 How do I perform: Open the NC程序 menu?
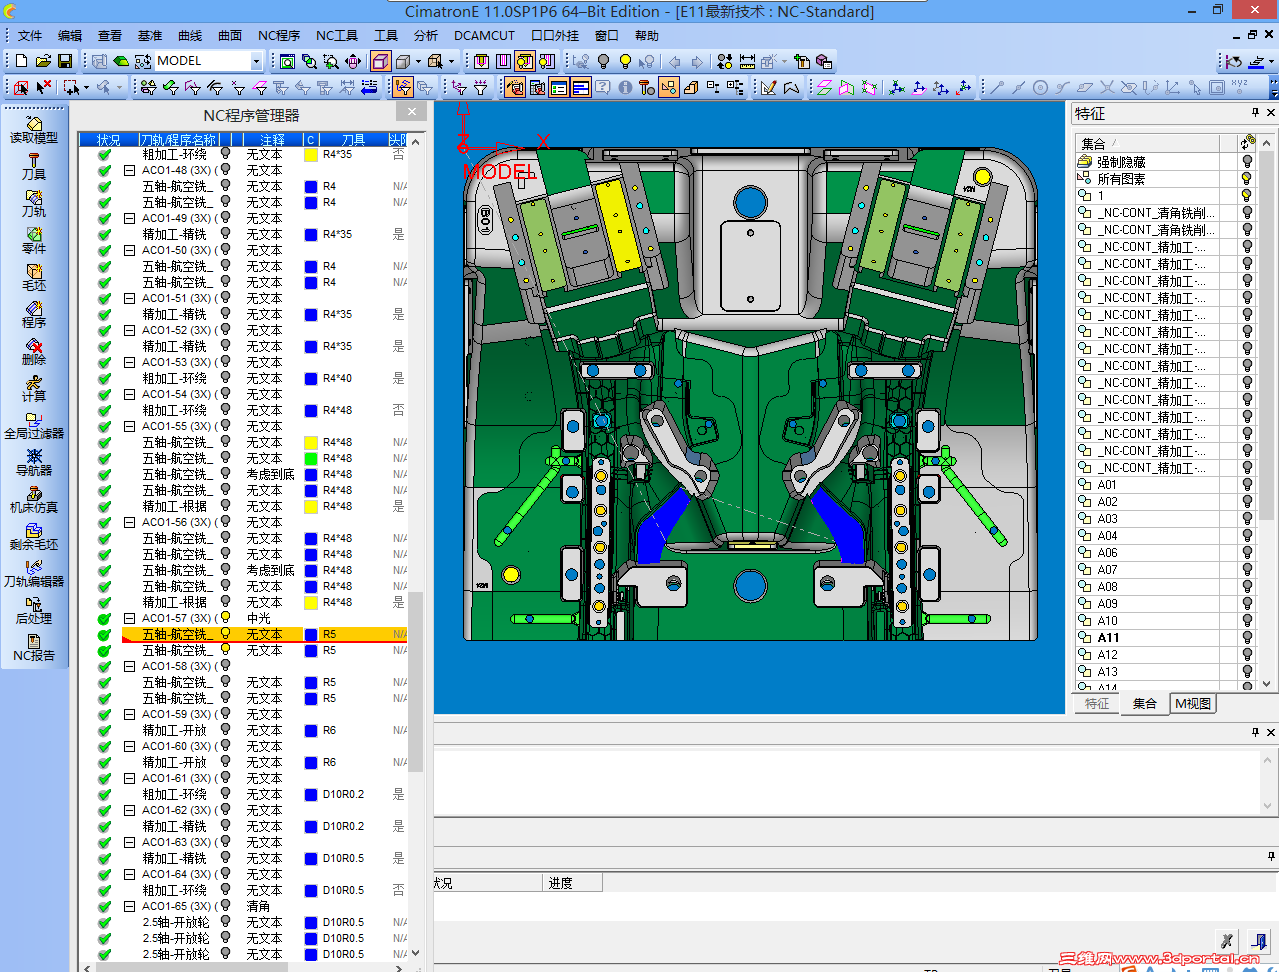(279, 35)
